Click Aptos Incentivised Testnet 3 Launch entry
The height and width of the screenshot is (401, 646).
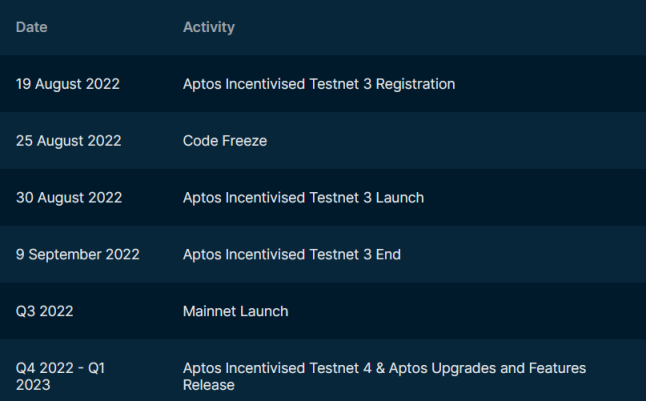click(x=303, y=198)
